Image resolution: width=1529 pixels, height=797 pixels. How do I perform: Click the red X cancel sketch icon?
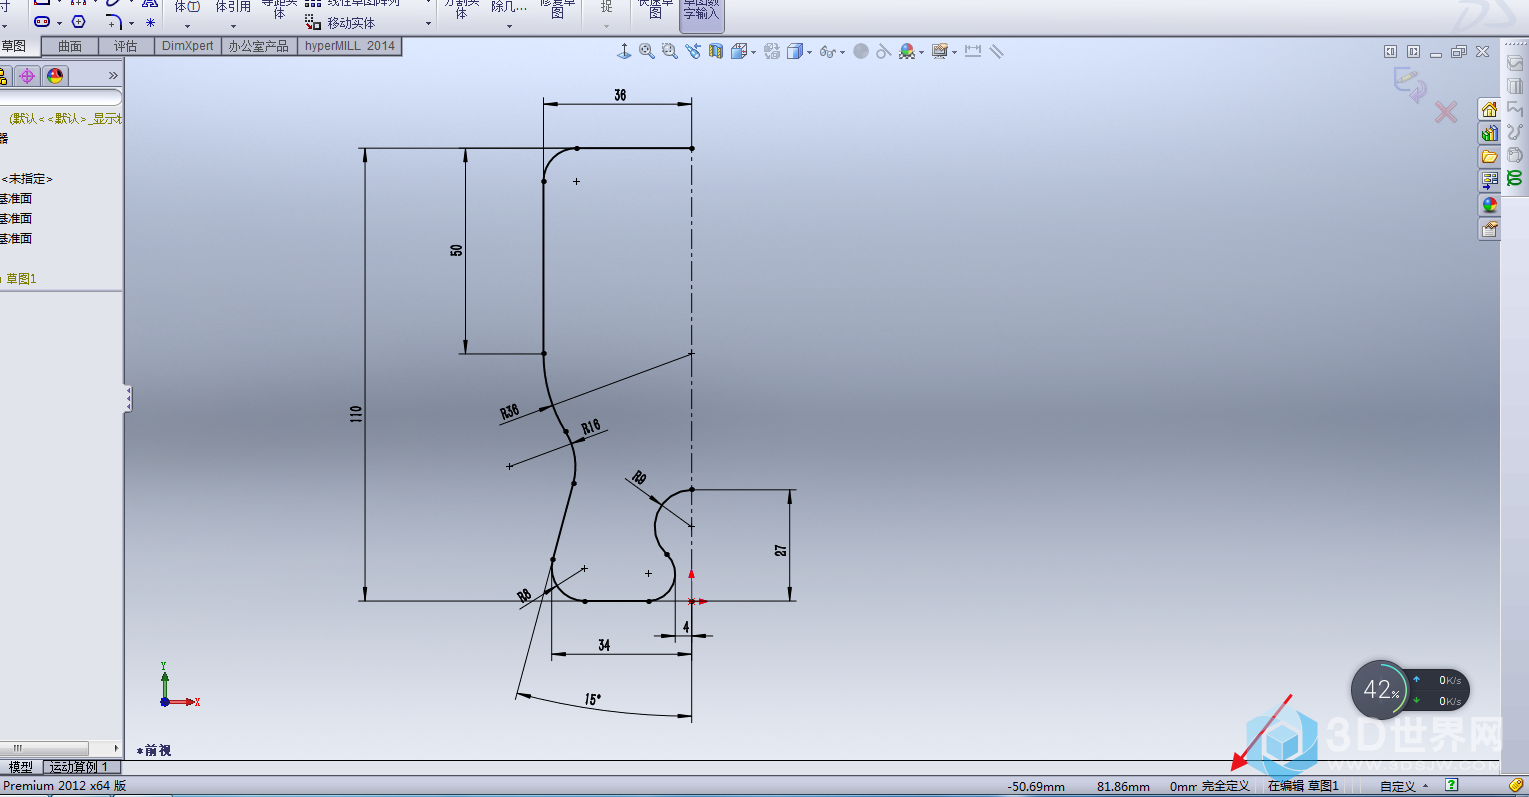1446,112
